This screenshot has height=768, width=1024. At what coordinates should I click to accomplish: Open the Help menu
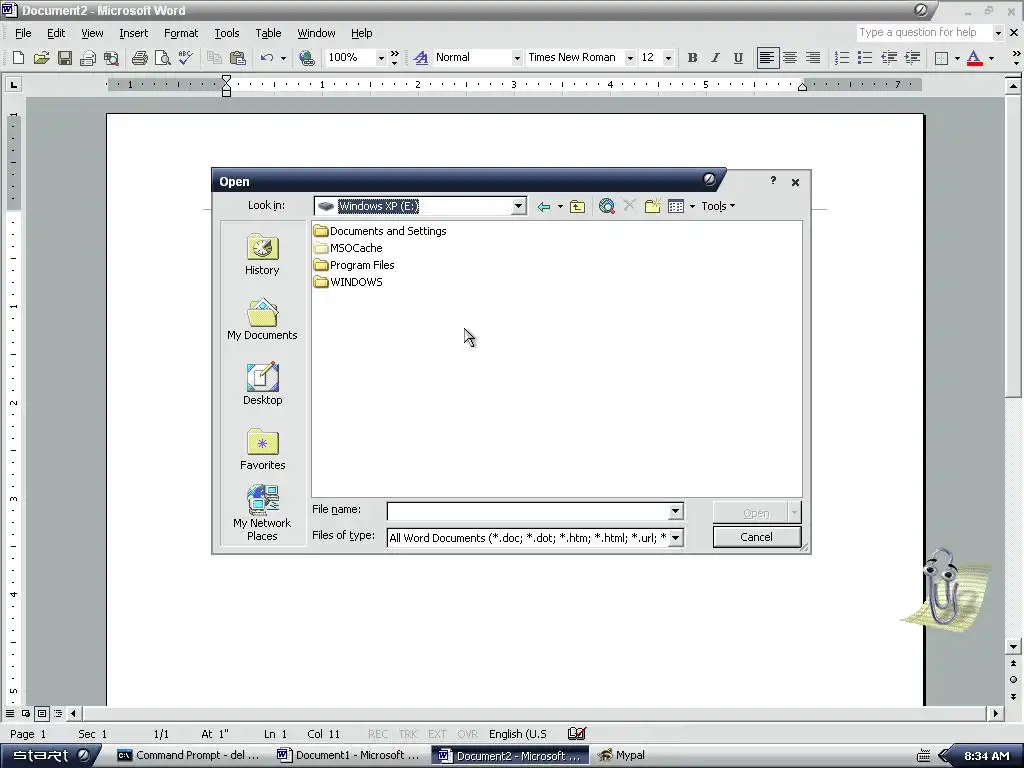(361, 33)
